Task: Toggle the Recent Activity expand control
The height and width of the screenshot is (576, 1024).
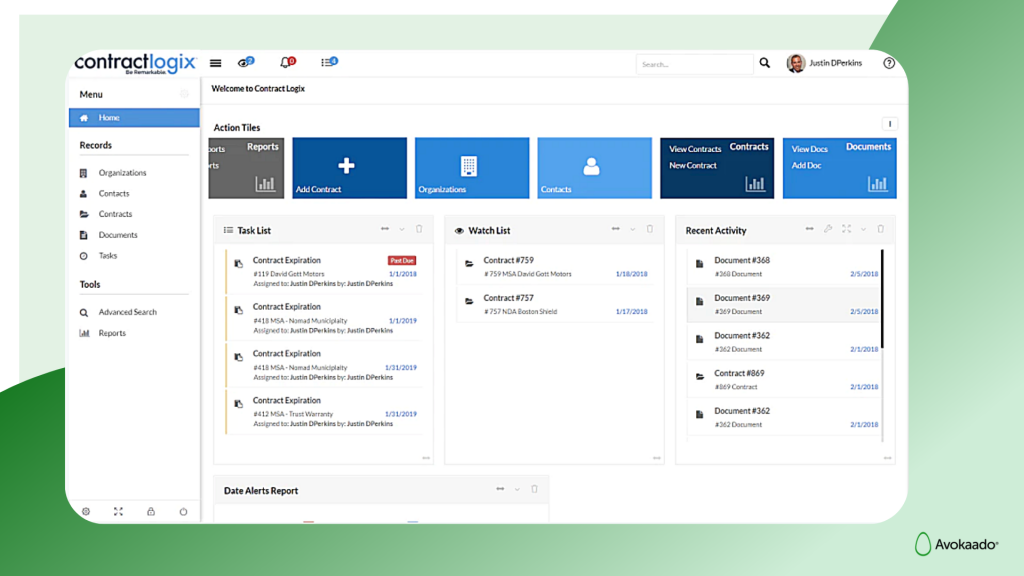Action: (x=846, y=230)
